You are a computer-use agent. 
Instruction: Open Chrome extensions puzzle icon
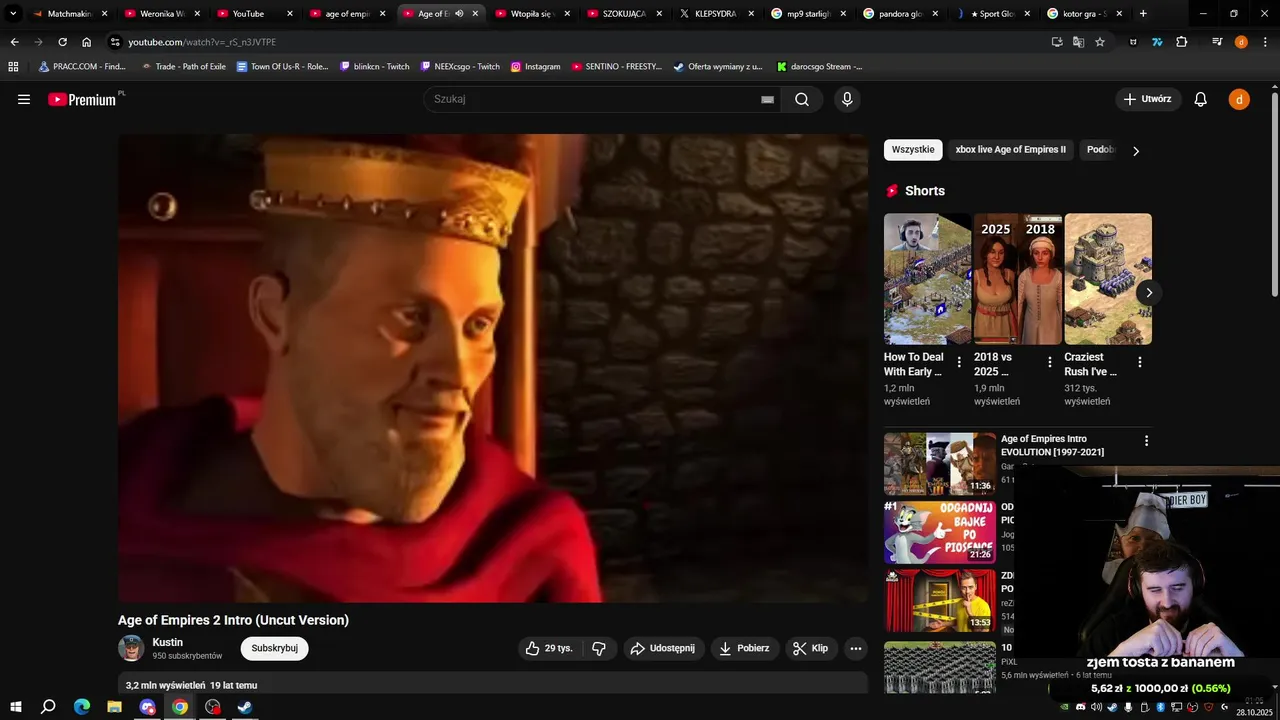tap(1181, 42)
